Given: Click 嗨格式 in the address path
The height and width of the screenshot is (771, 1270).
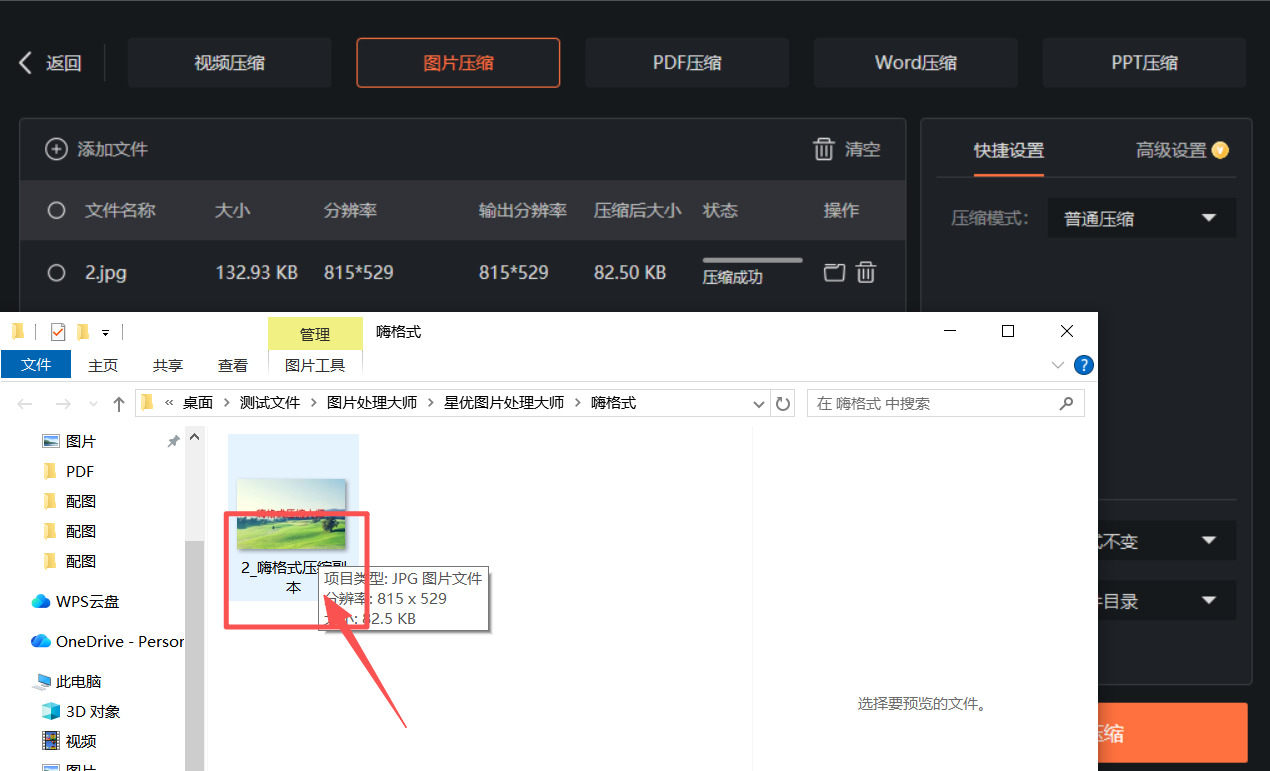Looking at the screenshot, I should 614,403.
